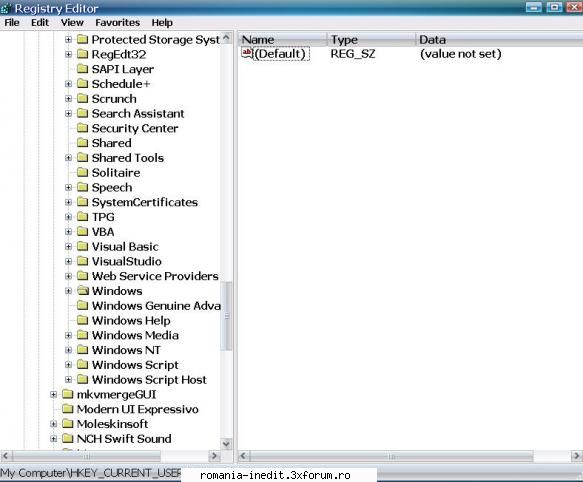Click the open Windows folder icon
This screenshot has height=482, width=583.
tap(83, 291)
